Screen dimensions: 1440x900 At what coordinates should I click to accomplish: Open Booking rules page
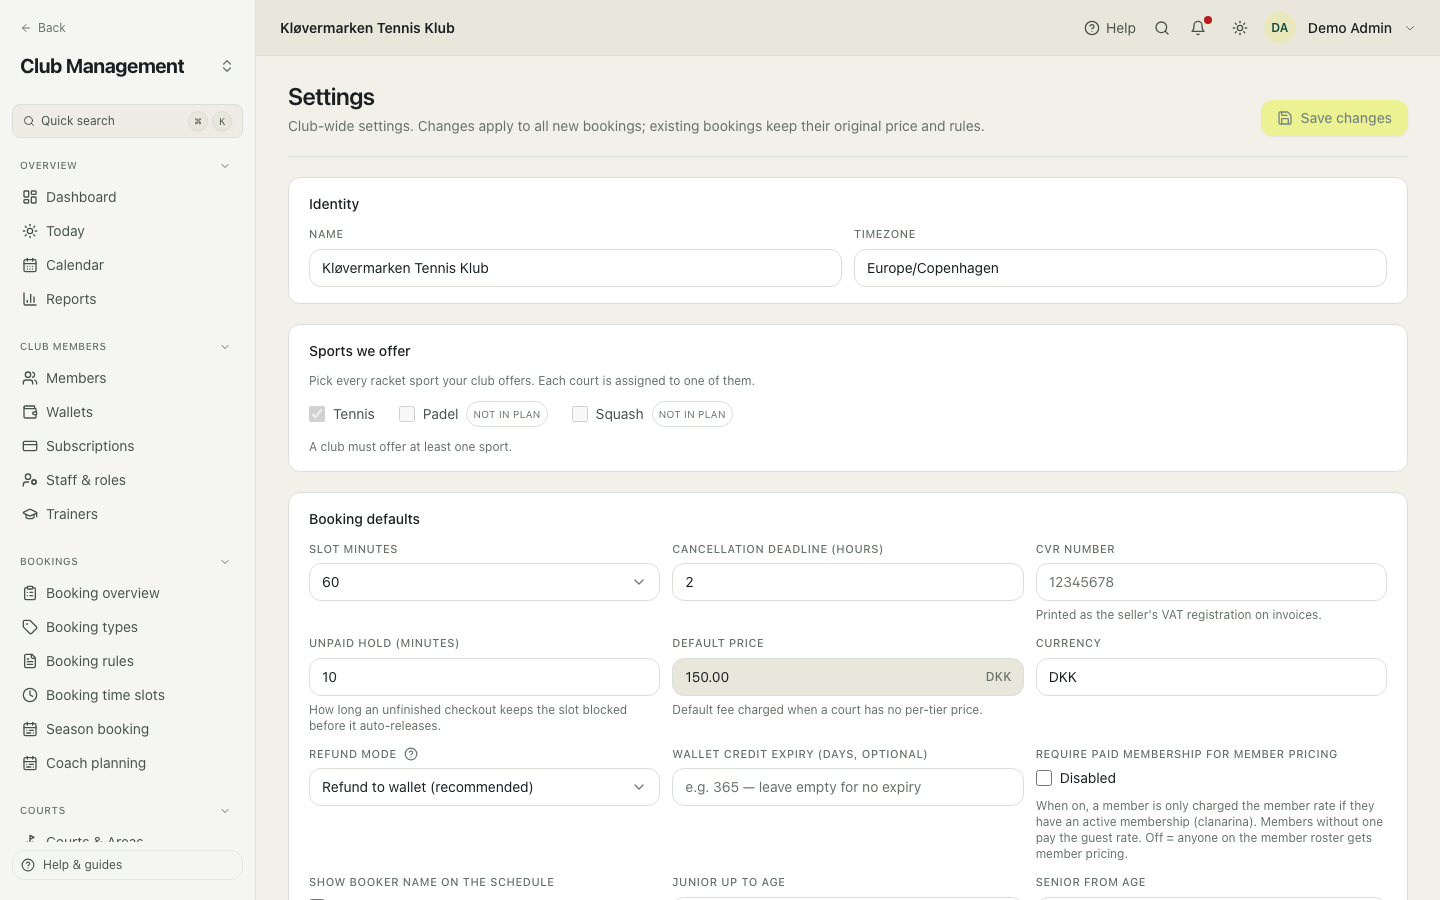click(x=127, y=661)
